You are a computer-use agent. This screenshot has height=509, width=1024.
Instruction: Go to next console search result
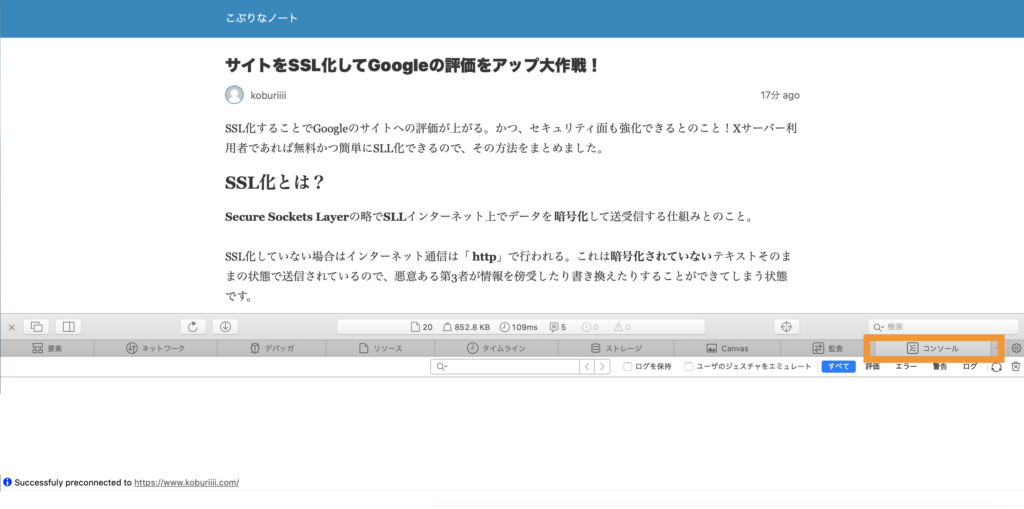[x=602, y=367]
